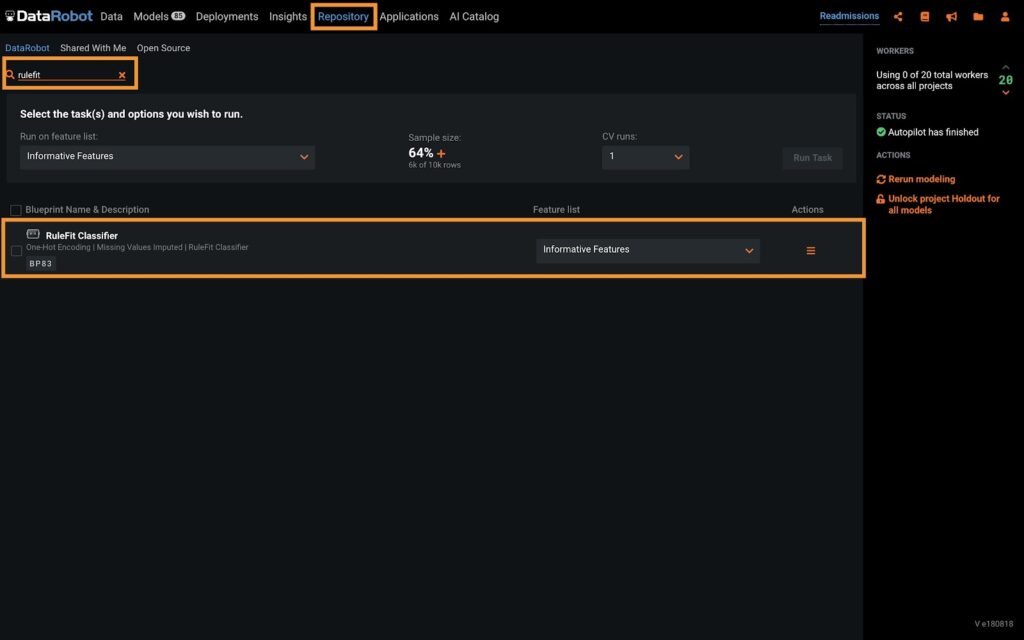The width and height of the screenshot is (1024, 640).
Task: Increase workers with up arrow
Action: 1006,67
